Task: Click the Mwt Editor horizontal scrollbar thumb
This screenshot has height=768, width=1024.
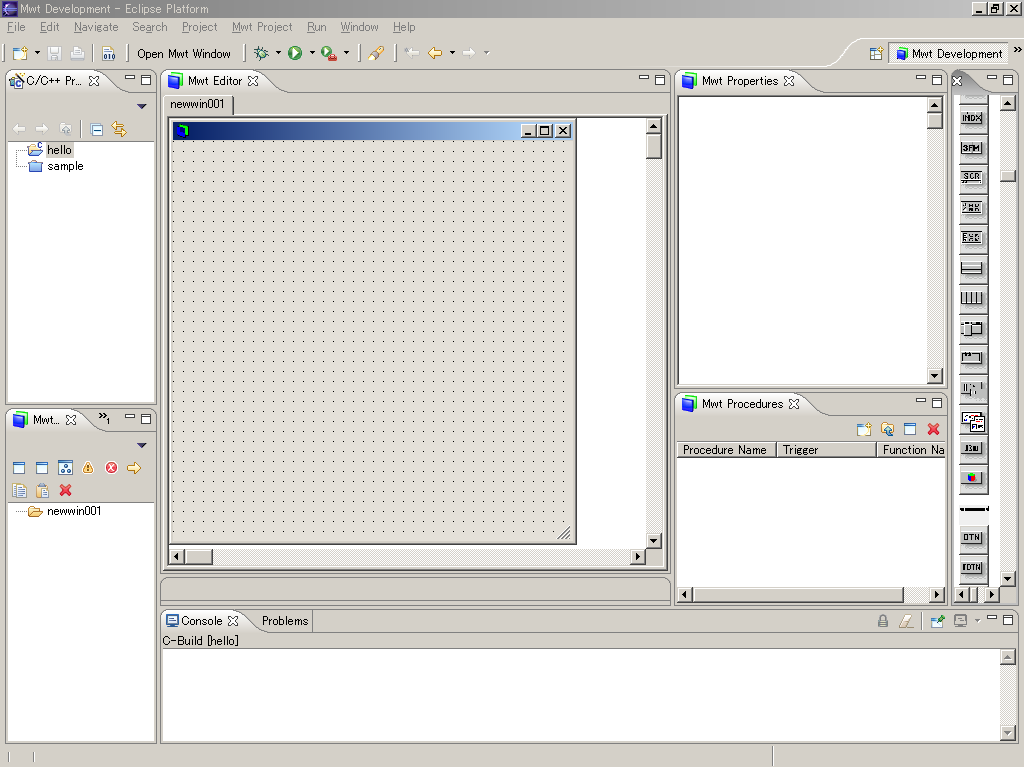Action: click(199, 556)
